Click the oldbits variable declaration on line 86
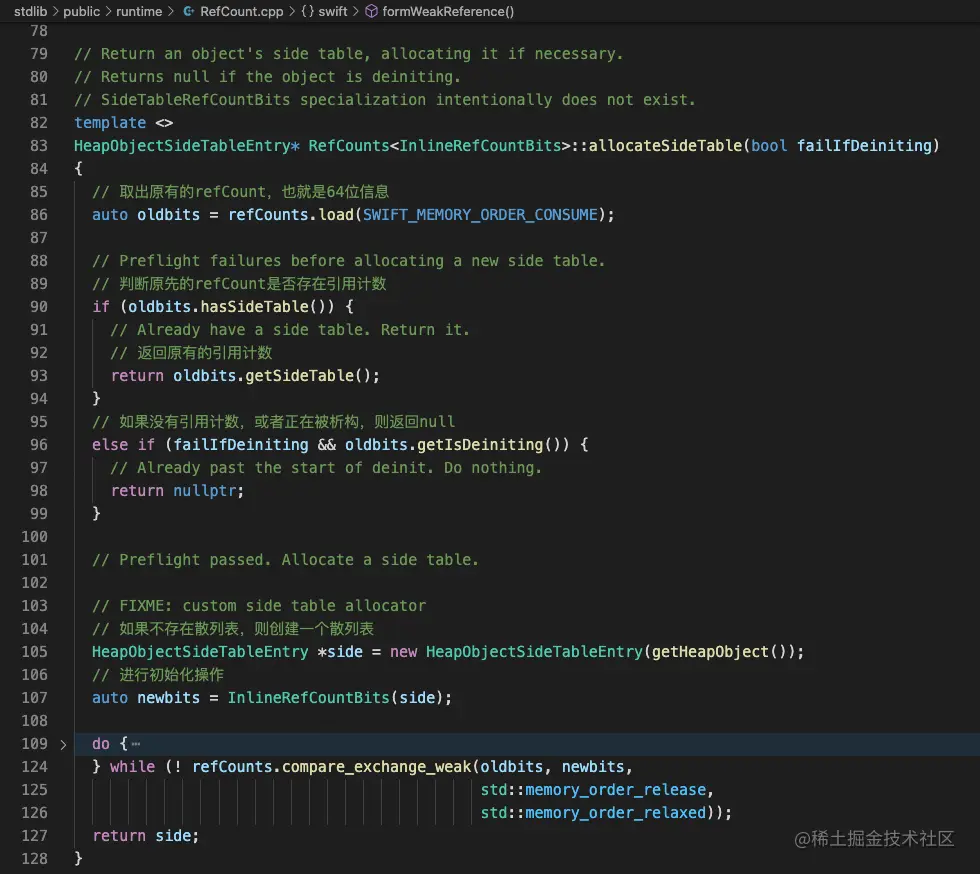This screenshot has width=980, height=874. pos(168,215)
